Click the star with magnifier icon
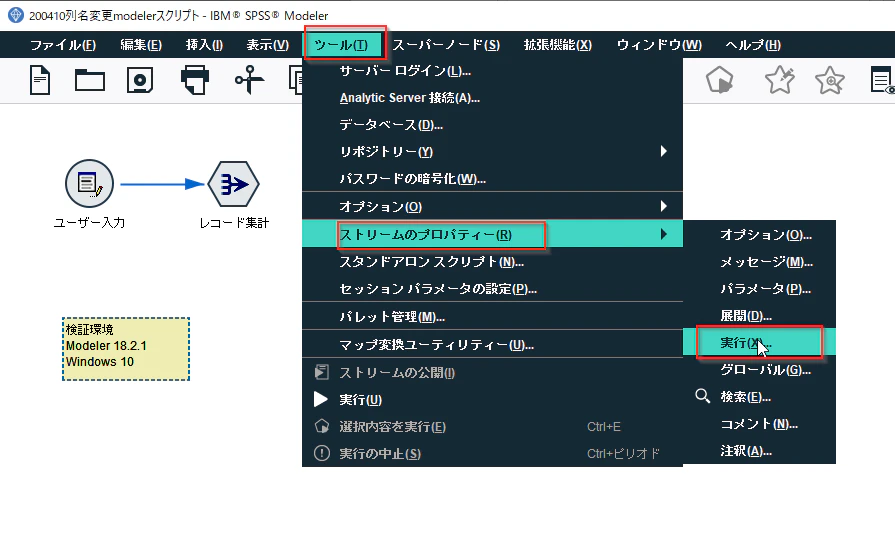Image resolution: width=895 pixels, height=542 pixels. tap(830, 80)
